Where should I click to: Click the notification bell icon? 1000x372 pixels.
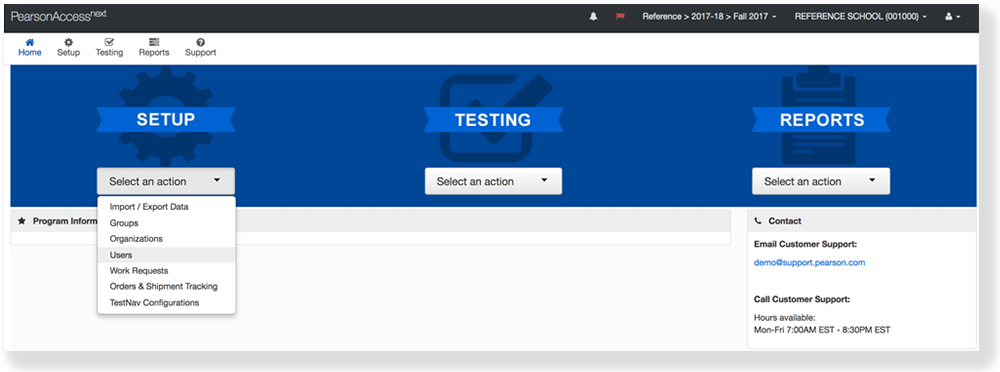[593, 17]
